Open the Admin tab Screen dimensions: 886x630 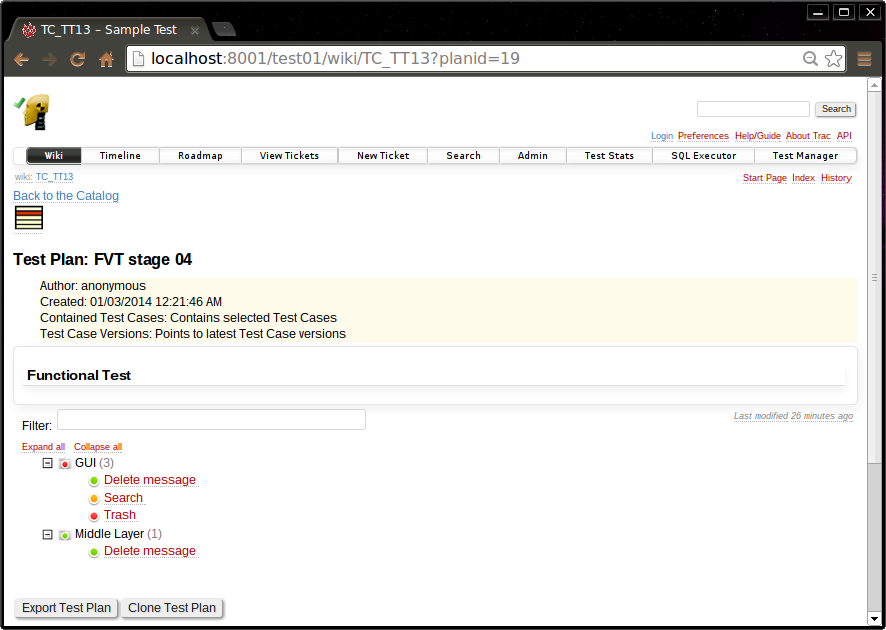pyautogui.click(x=532, y=155)
